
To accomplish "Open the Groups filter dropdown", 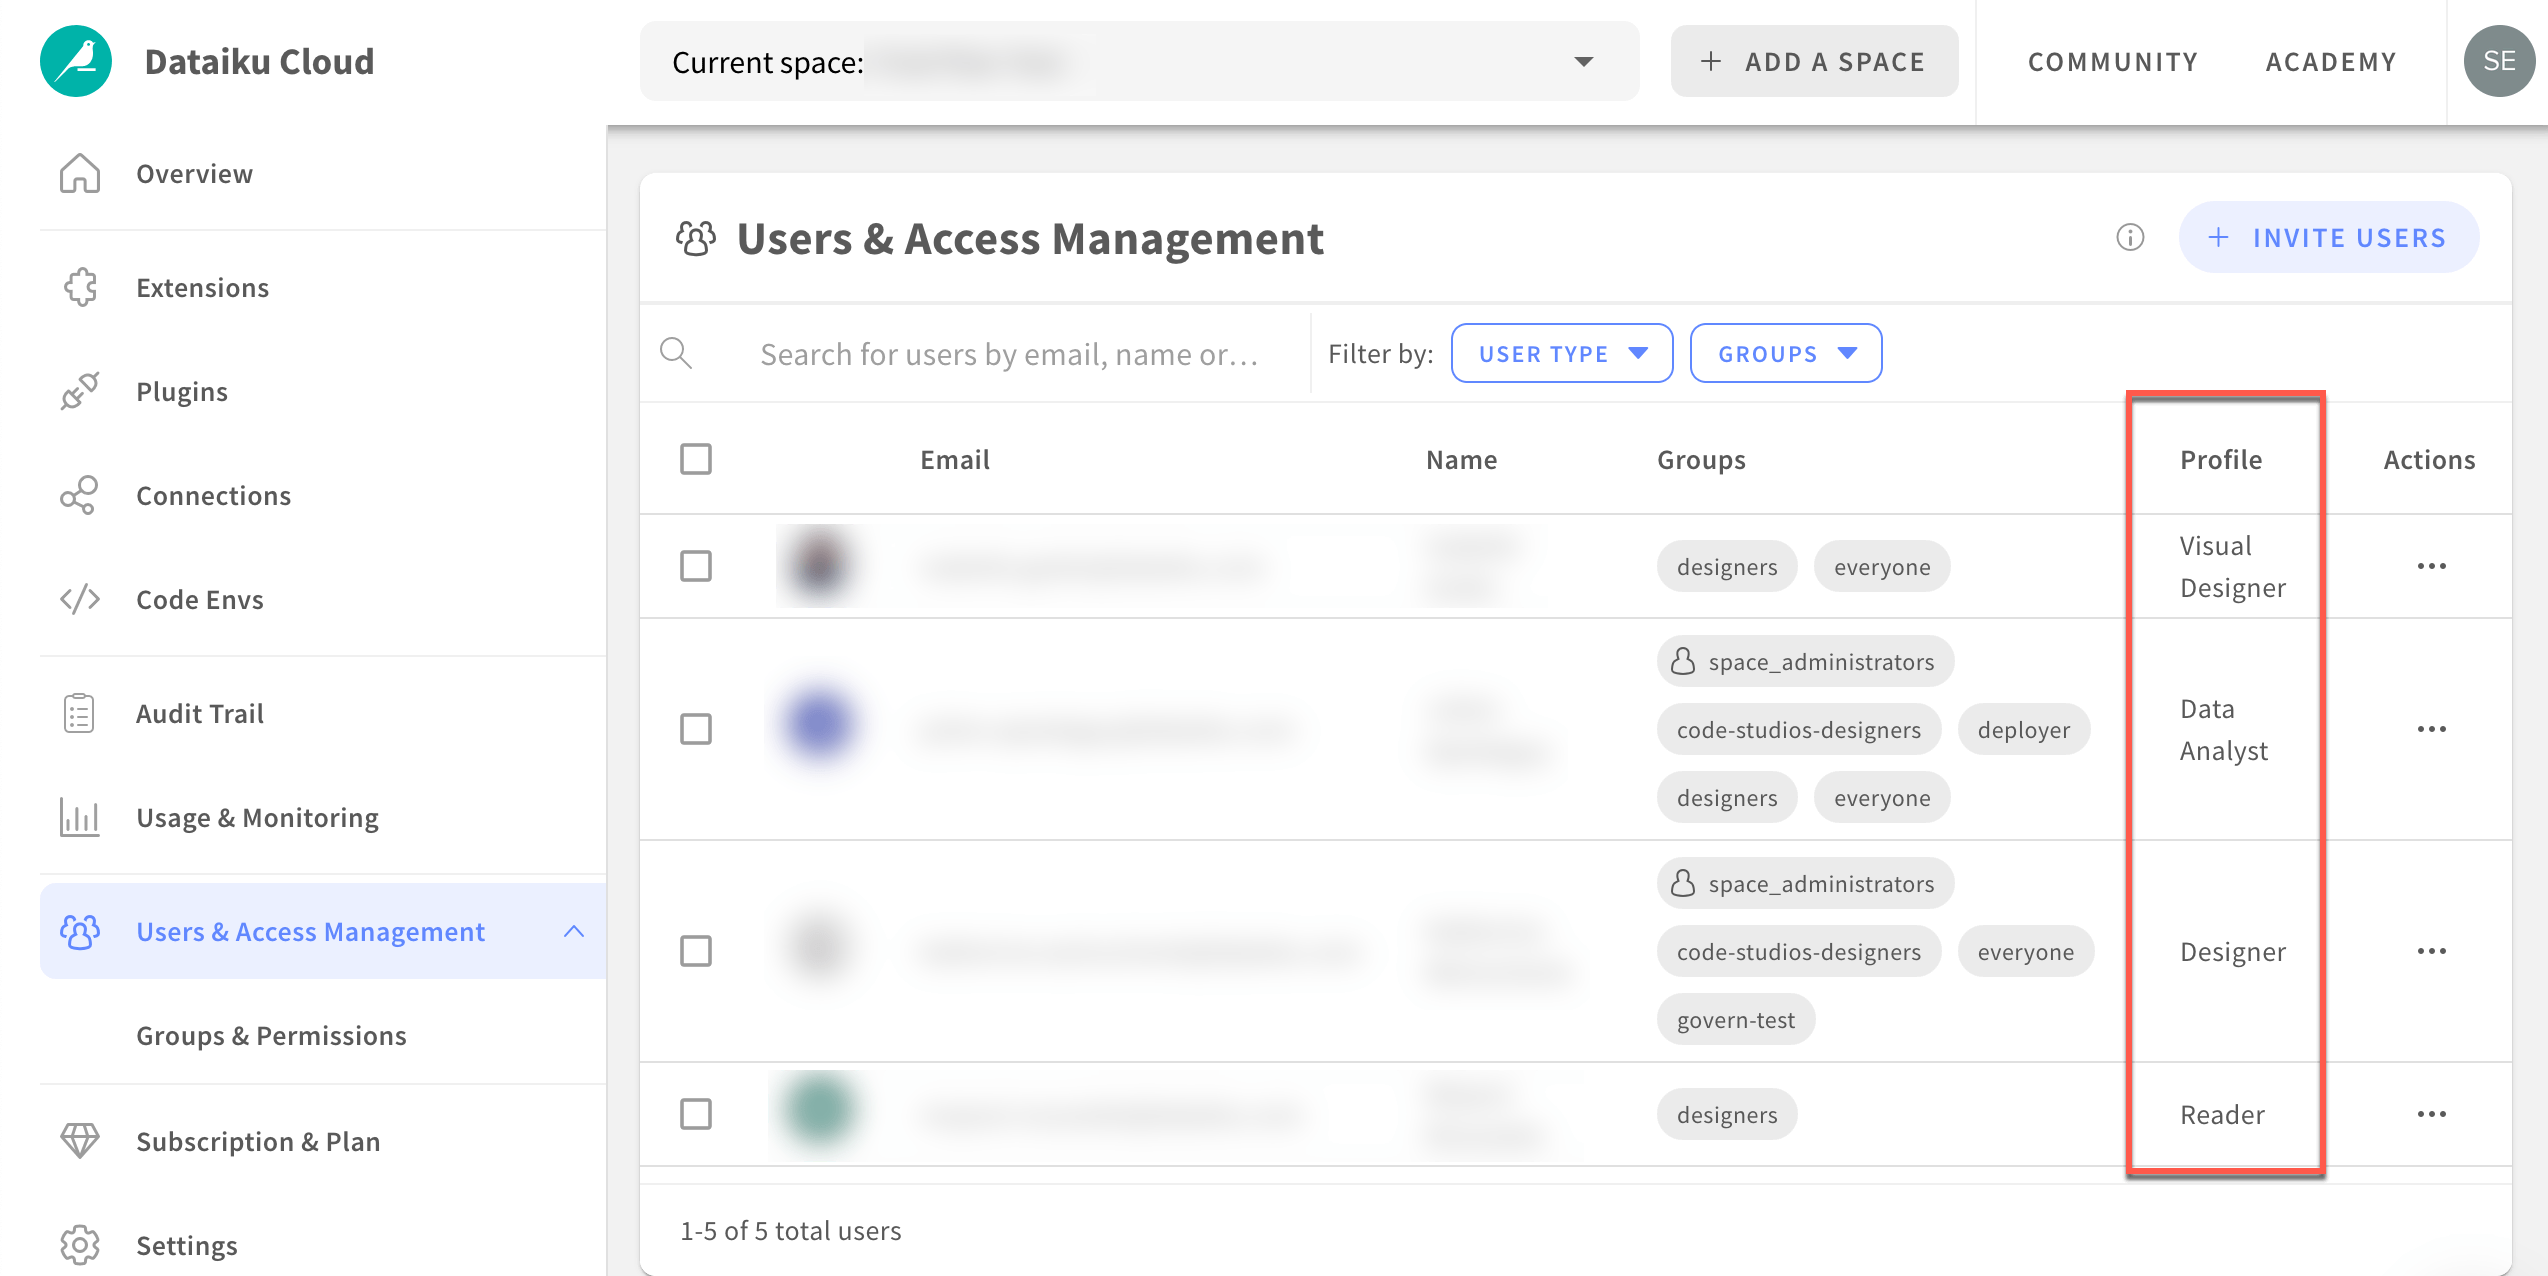I will click(x=1786, y=353).
